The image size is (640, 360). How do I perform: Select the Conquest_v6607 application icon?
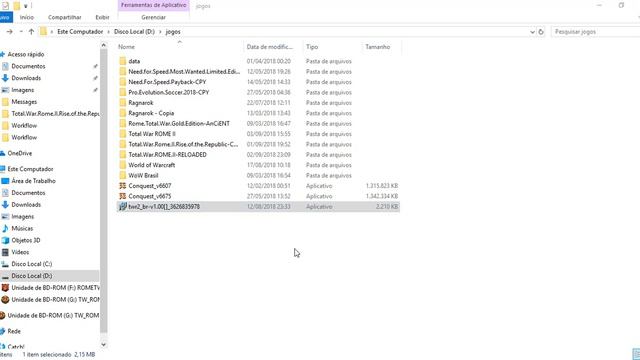pos(122,186)
